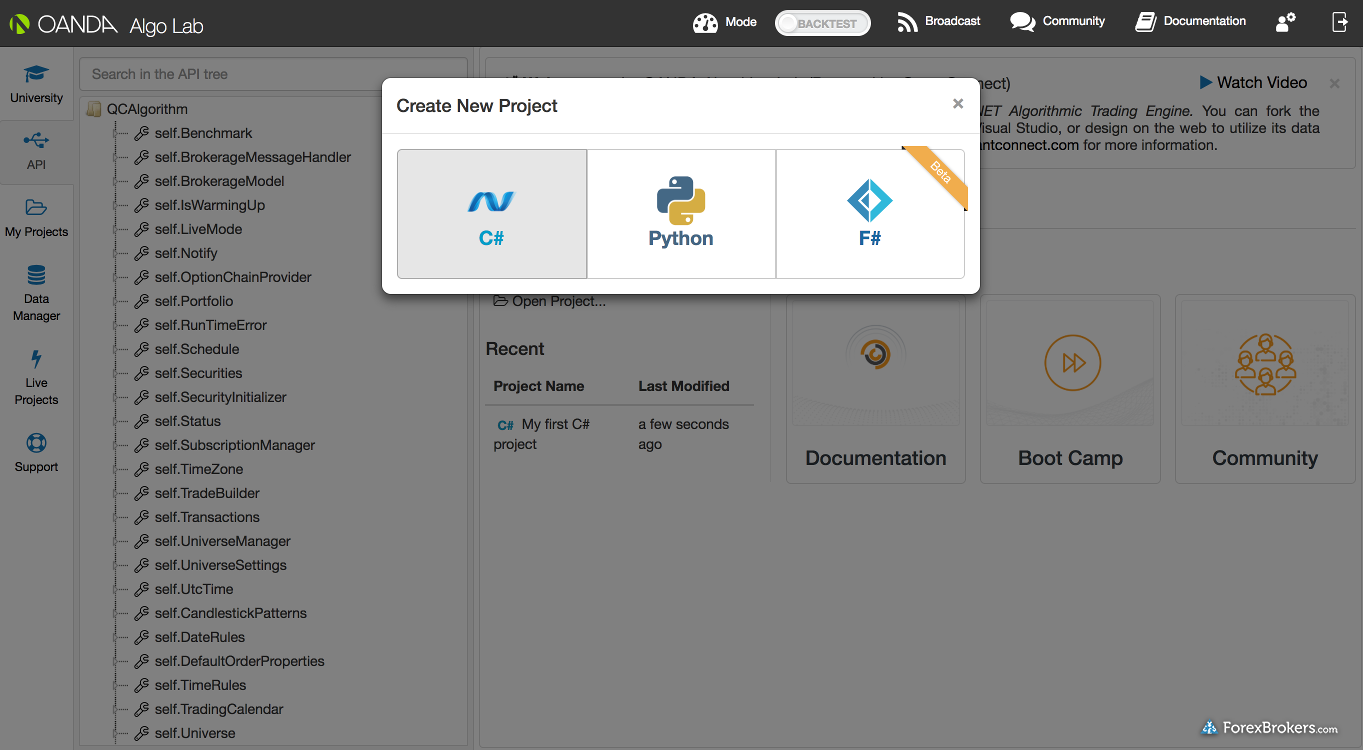Open the Broadcast feed menu
1363x750 pixels.
click(x=938, y=21)
